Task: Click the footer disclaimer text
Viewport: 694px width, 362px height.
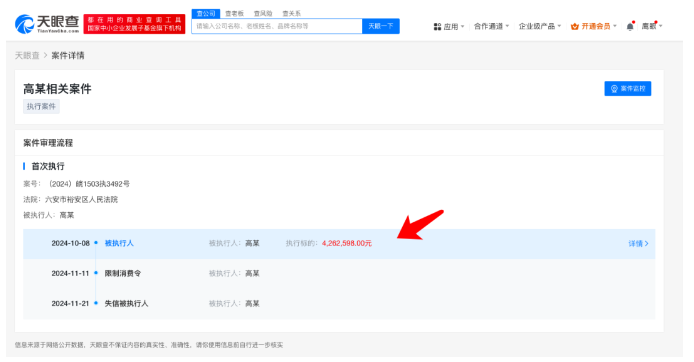Action: 149,345
